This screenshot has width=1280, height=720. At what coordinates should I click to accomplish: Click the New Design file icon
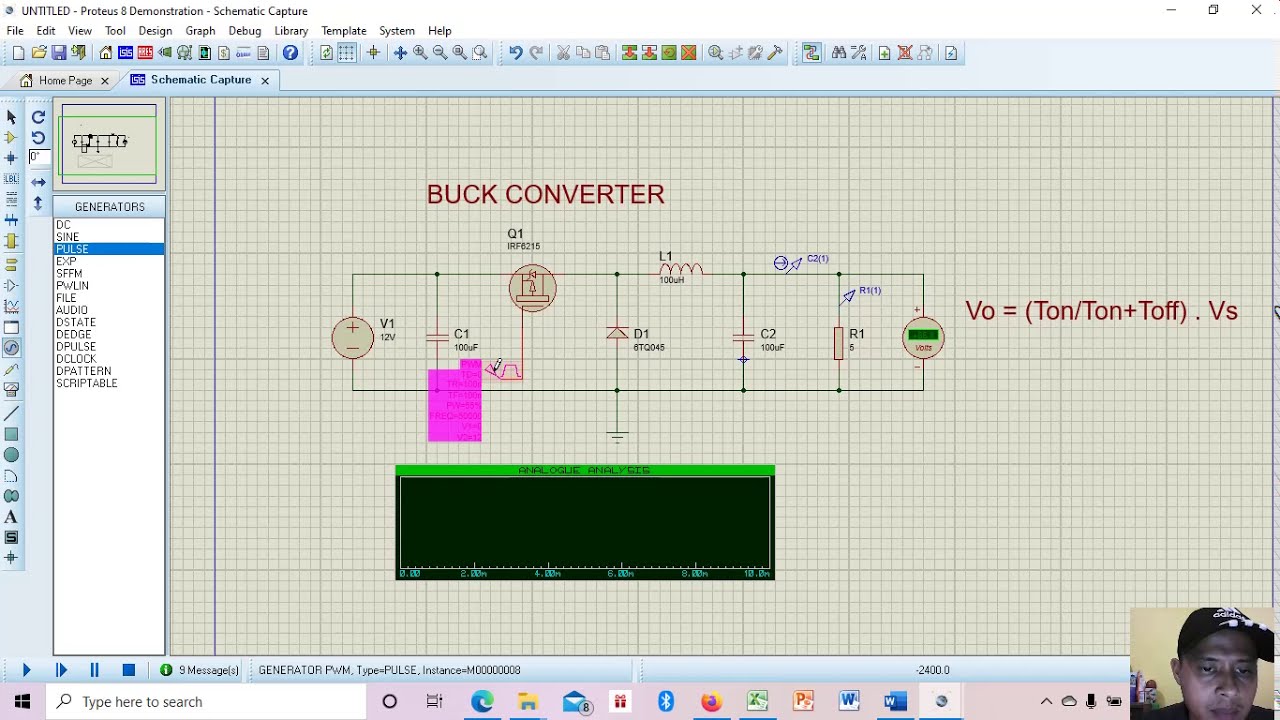point(18,53)
